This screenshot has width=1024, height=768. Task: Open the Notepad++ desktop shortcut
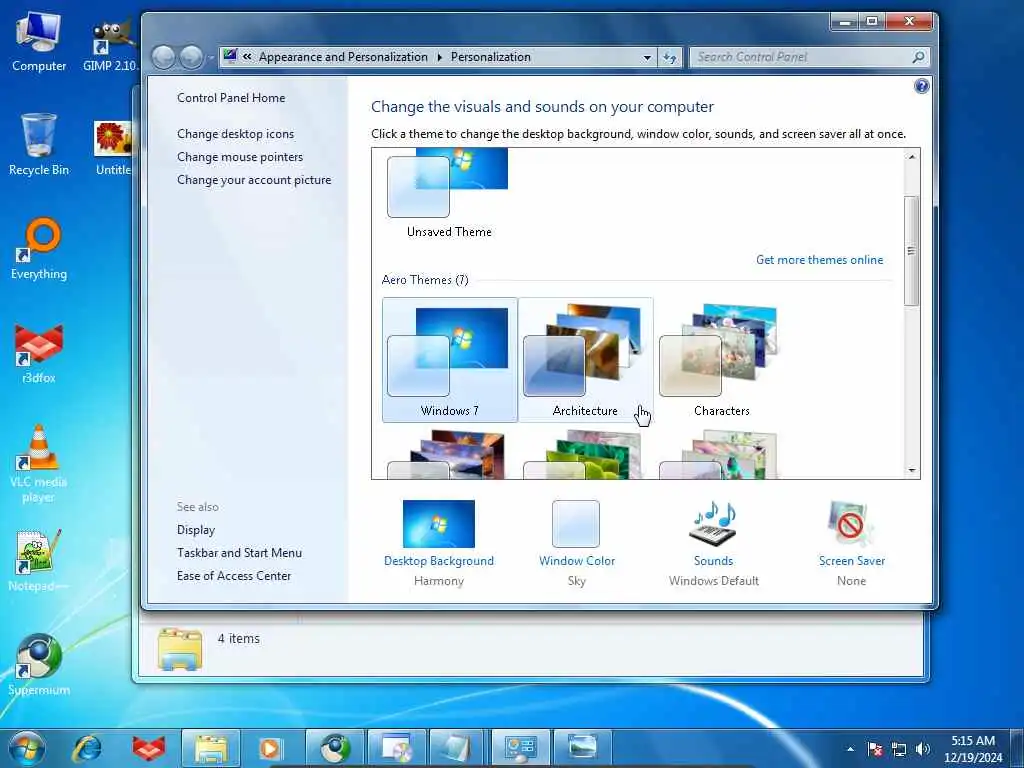click(39, 560)
